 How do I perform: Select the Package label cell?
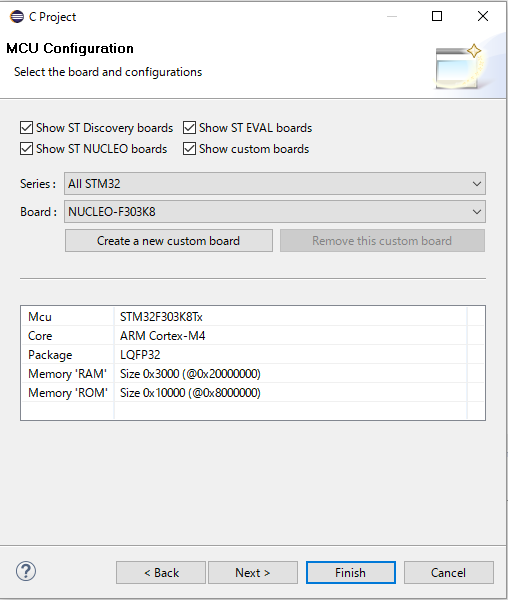67,355
